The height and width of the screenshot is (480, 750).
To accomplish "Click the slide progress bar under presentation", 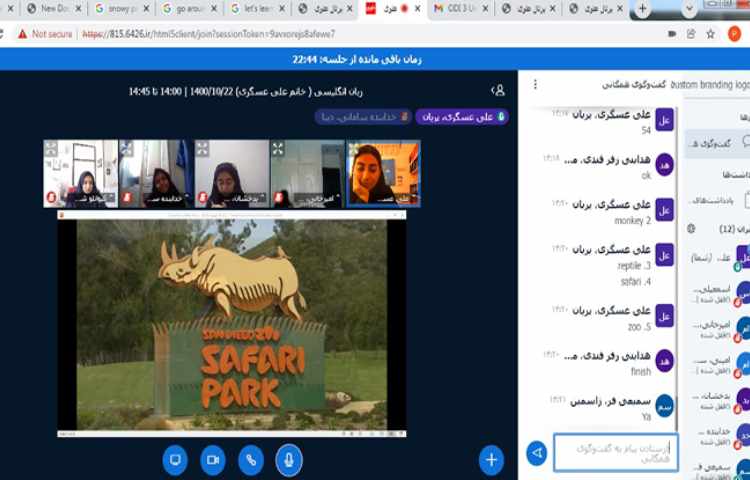I will 232,434.
